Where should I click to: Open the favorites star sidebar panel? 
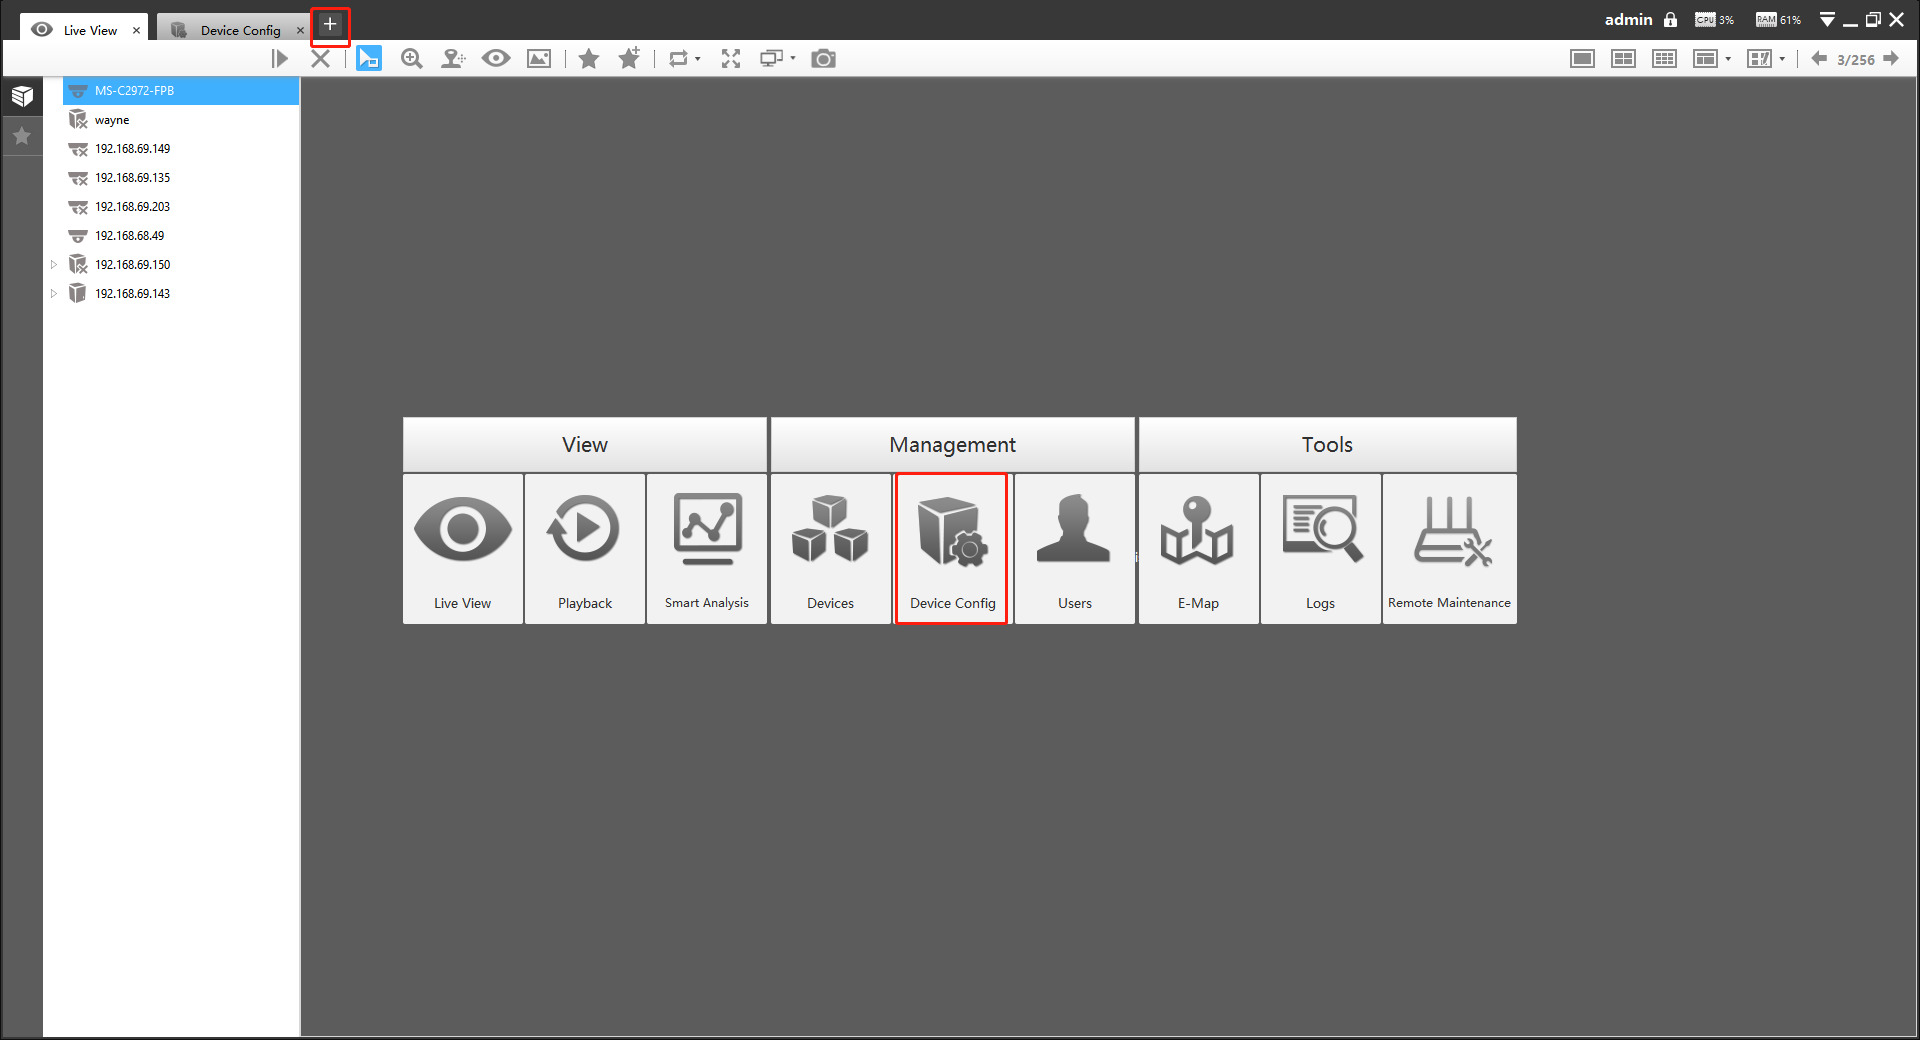pyautogui.click(x=22, y=136)
